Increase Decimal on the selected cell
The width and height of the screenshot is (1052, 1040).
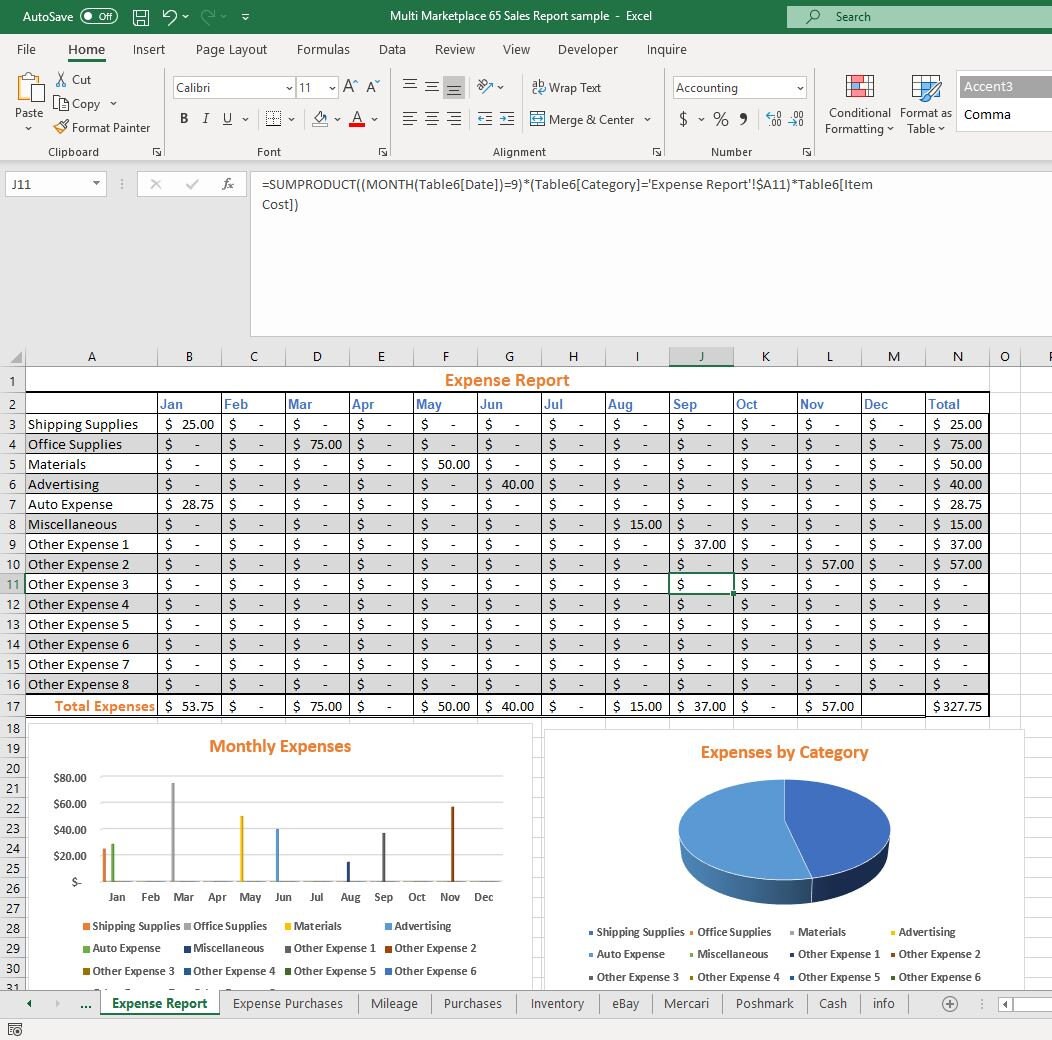point(773,119)
